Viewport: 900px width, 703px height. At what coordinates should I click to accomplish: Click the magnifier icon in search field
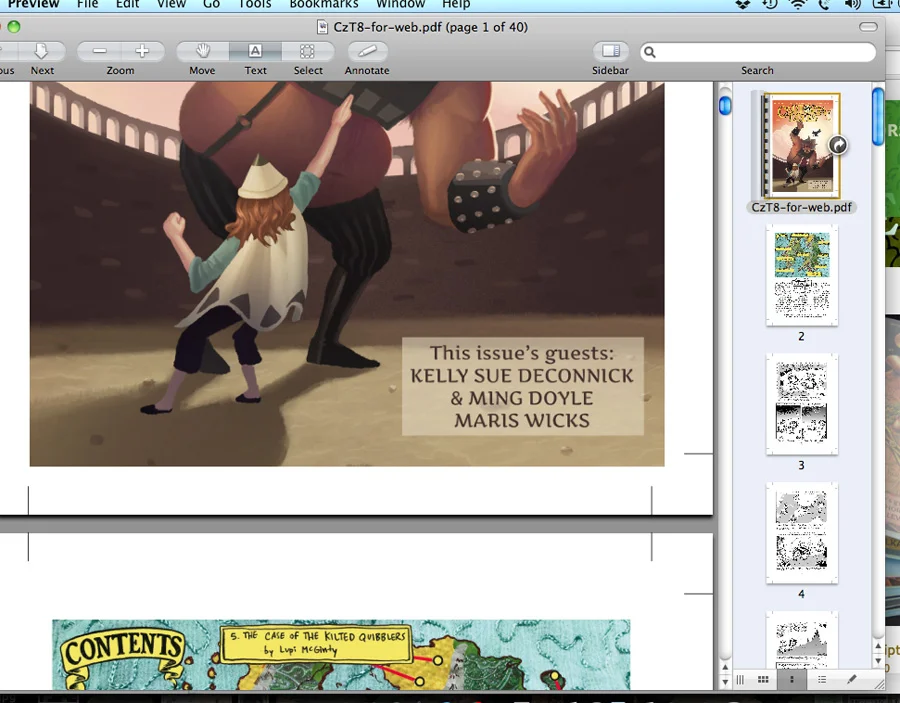coord(650,52)
